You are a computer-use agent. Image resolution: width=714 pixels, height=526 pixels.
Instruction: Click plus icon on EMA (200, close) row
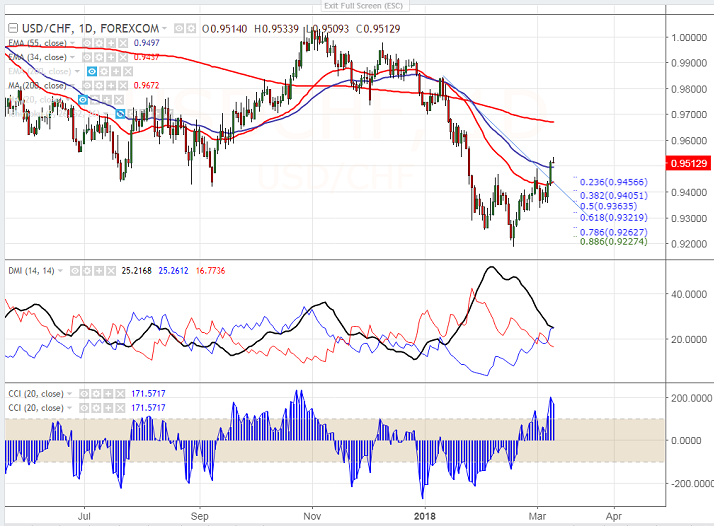click(x=116, y=71)
